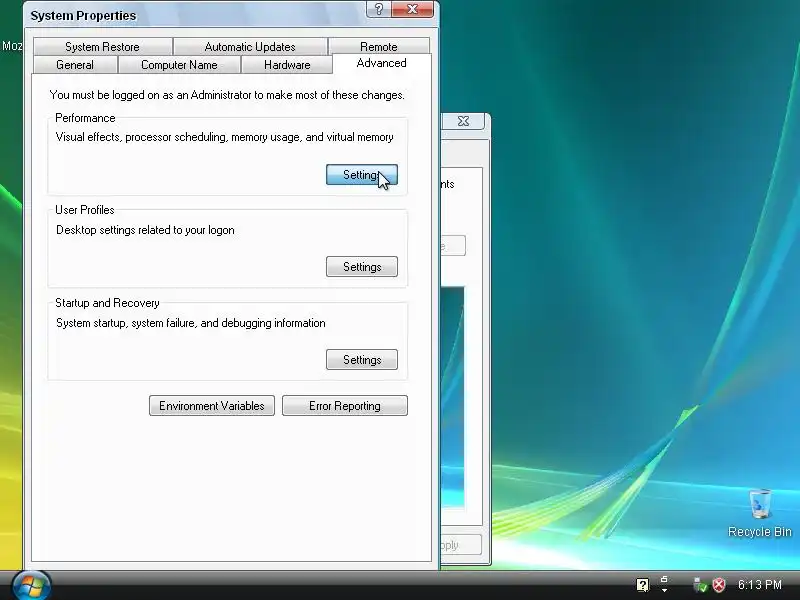Click the Error Reporting button
Screen dimensions: 800x600
tap(345, 406)
